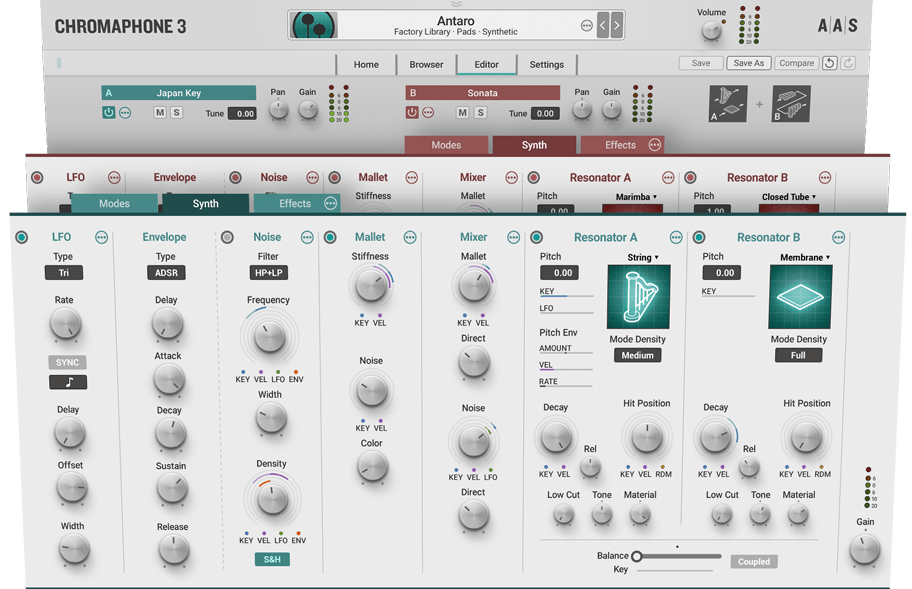Screen dimensions: 912x589
Task: Go to the next preset arrow
Action: coord(617,26)
